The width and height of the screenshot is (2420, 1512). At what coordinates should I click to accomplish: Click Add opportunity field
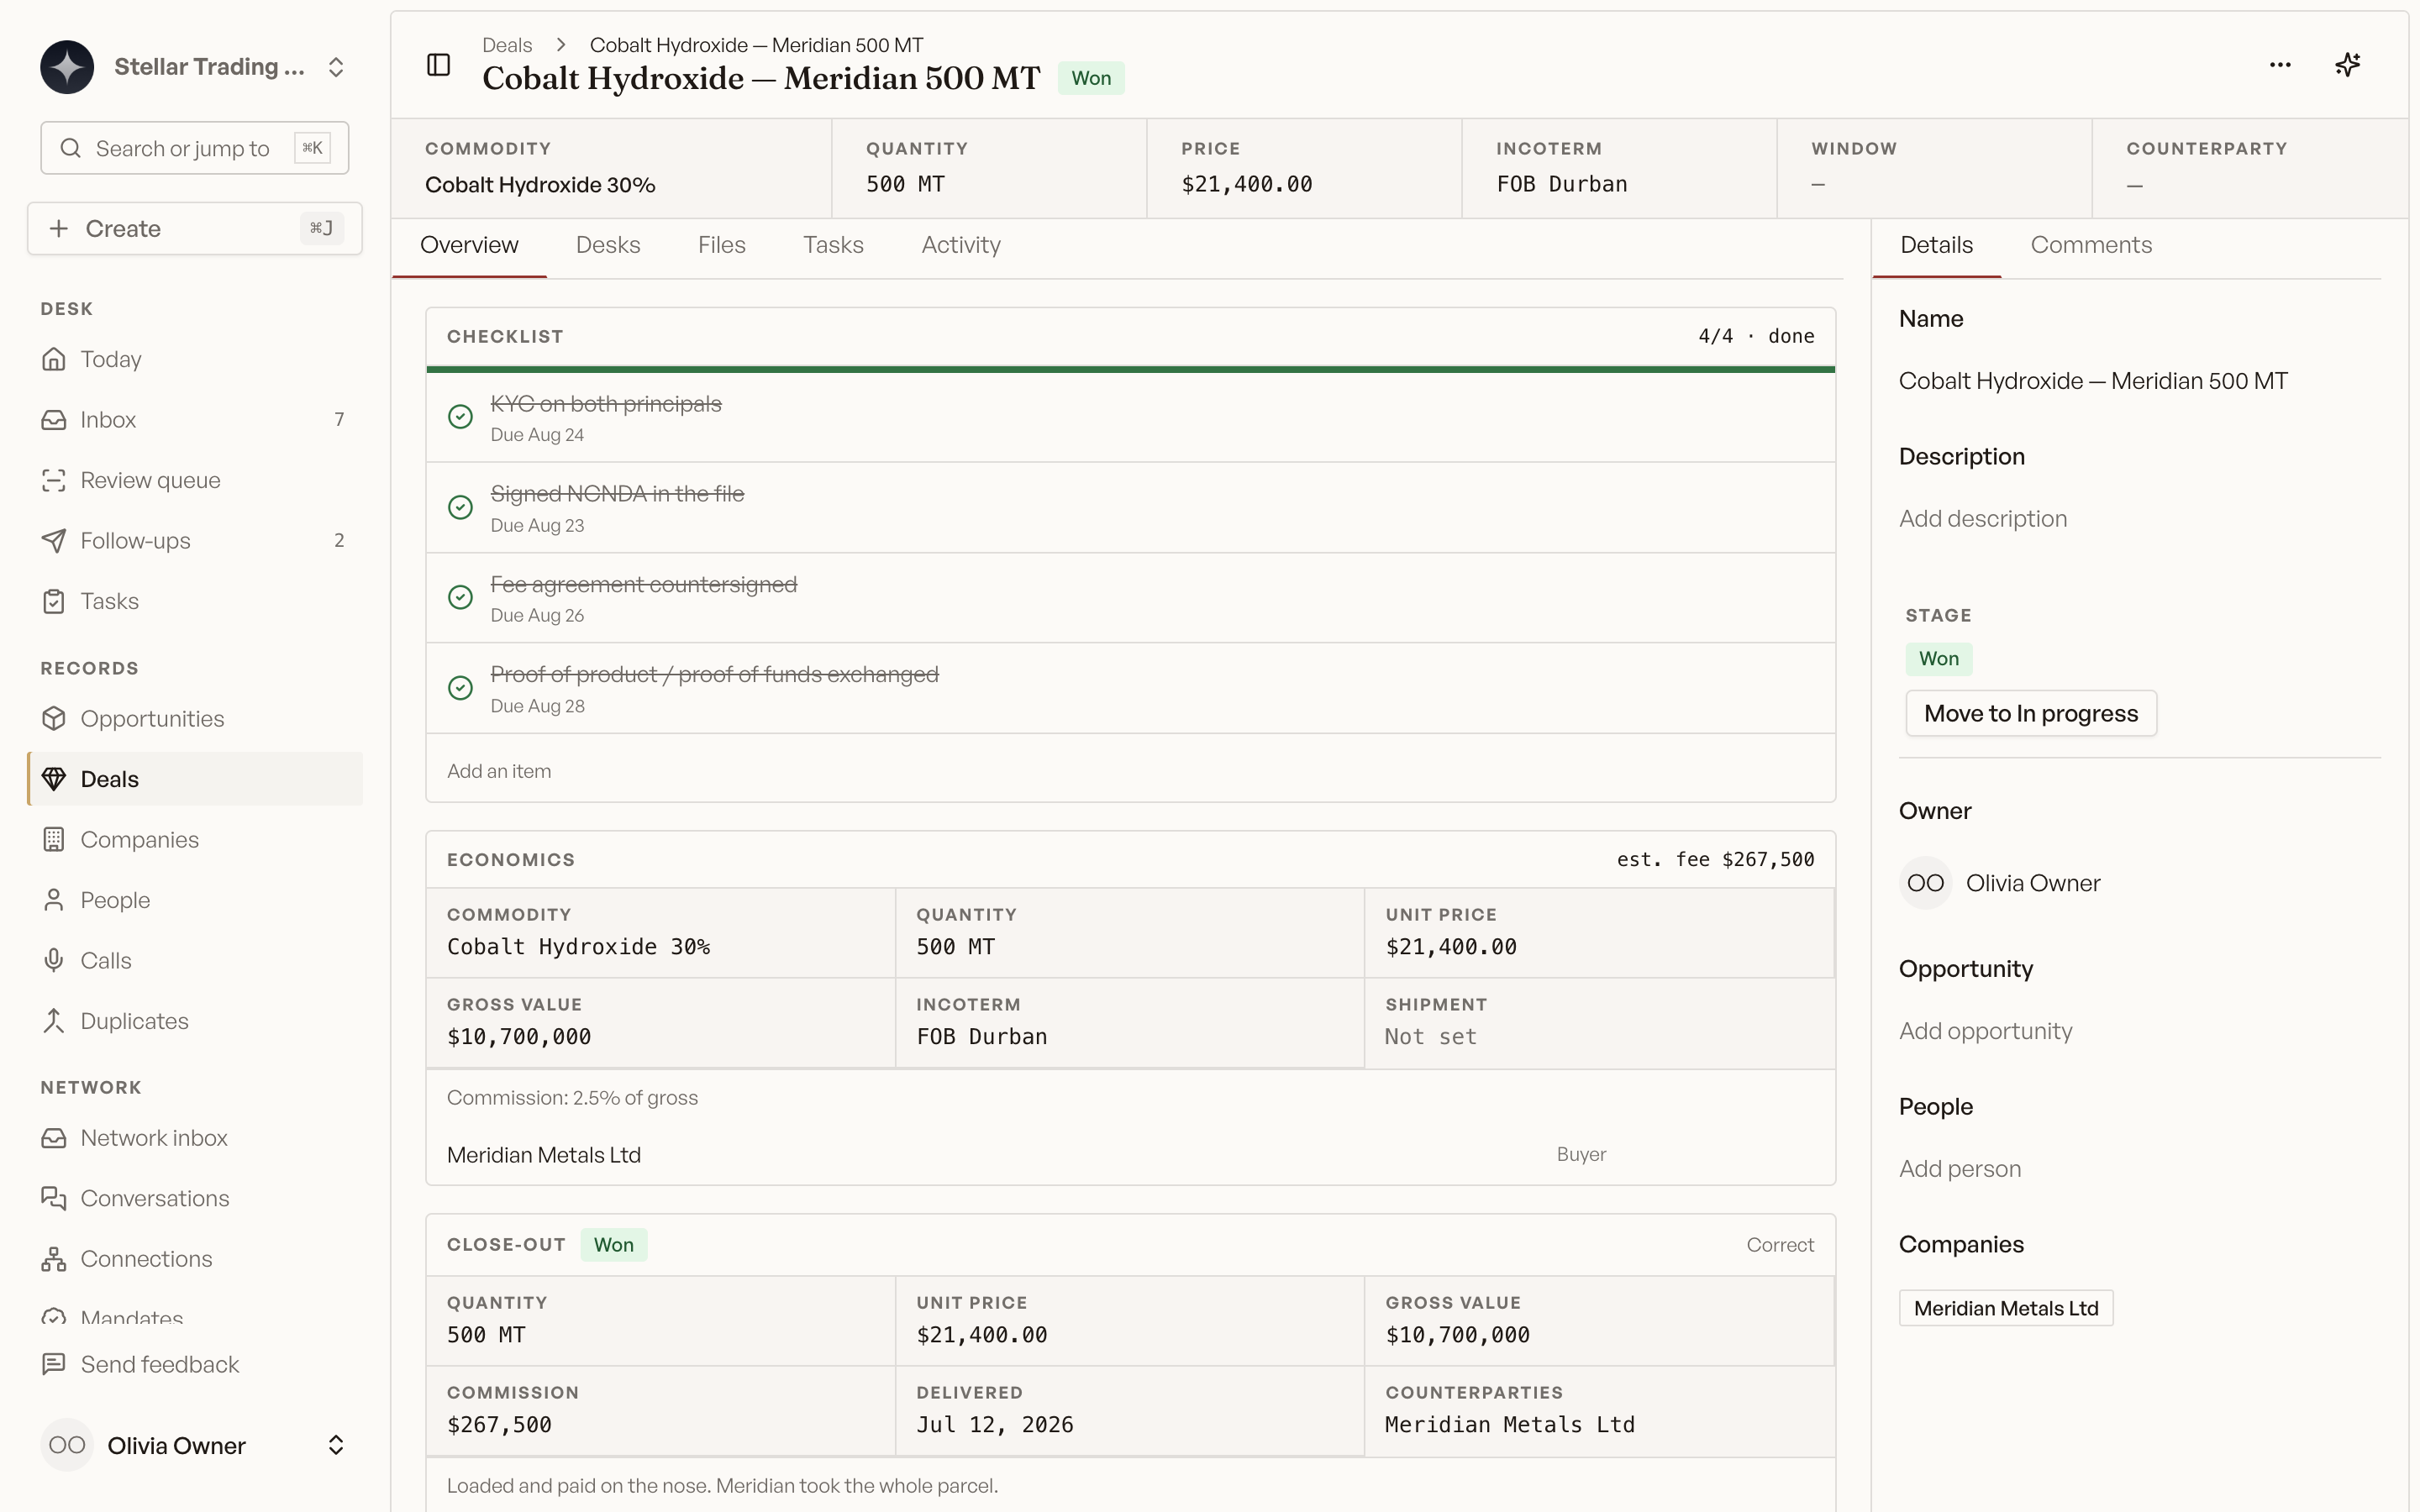pyautogui.click(x=1985, y=1031)
